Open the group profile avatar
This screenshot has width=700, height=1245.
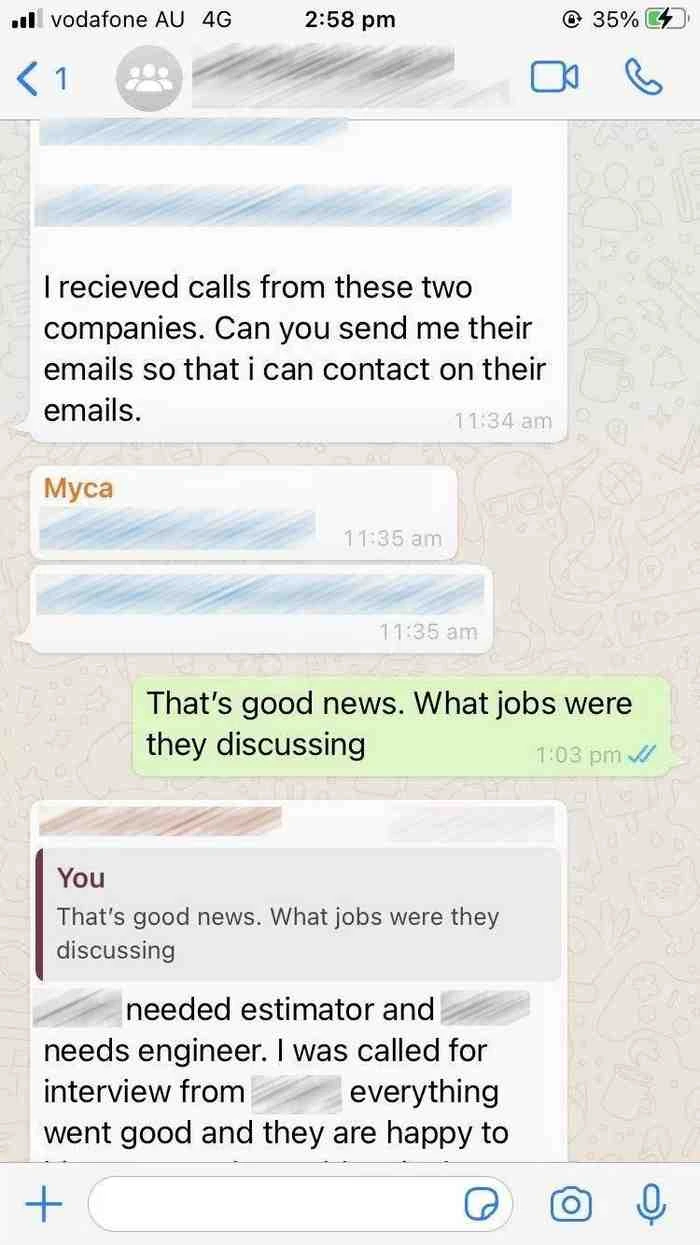(150, 78)
